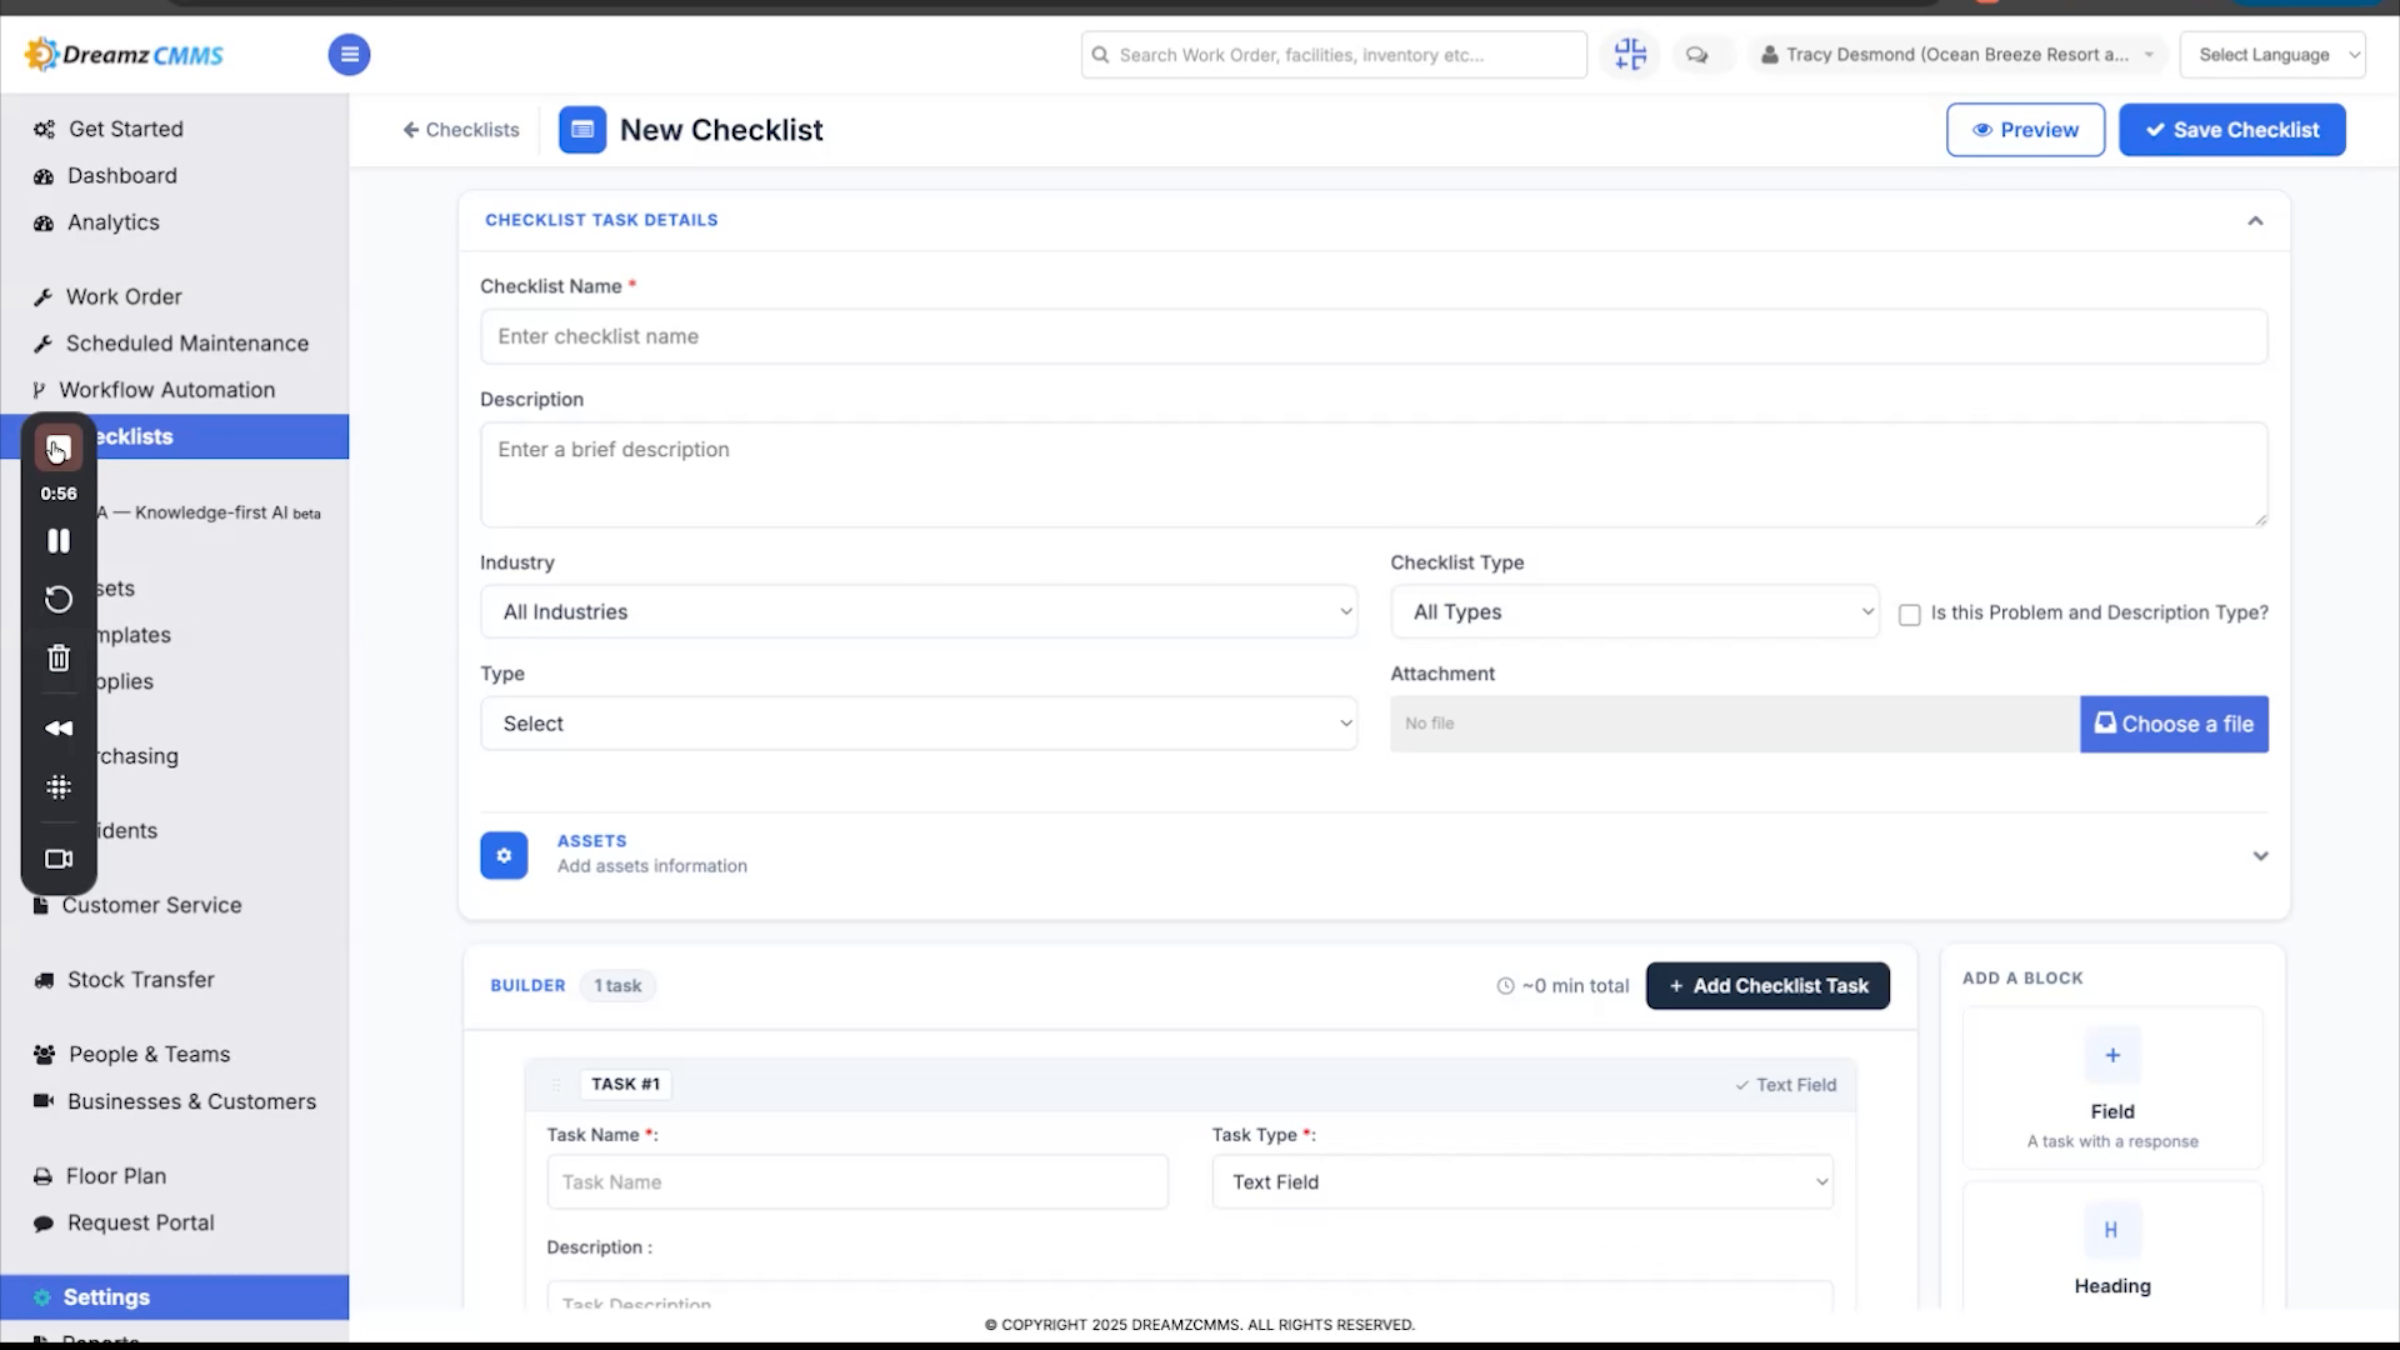This screenshot has width=2400, height=1350.
Task: Open the Checklist Type dropdown
Action: pyautogui.click(x=1634, y=612)
